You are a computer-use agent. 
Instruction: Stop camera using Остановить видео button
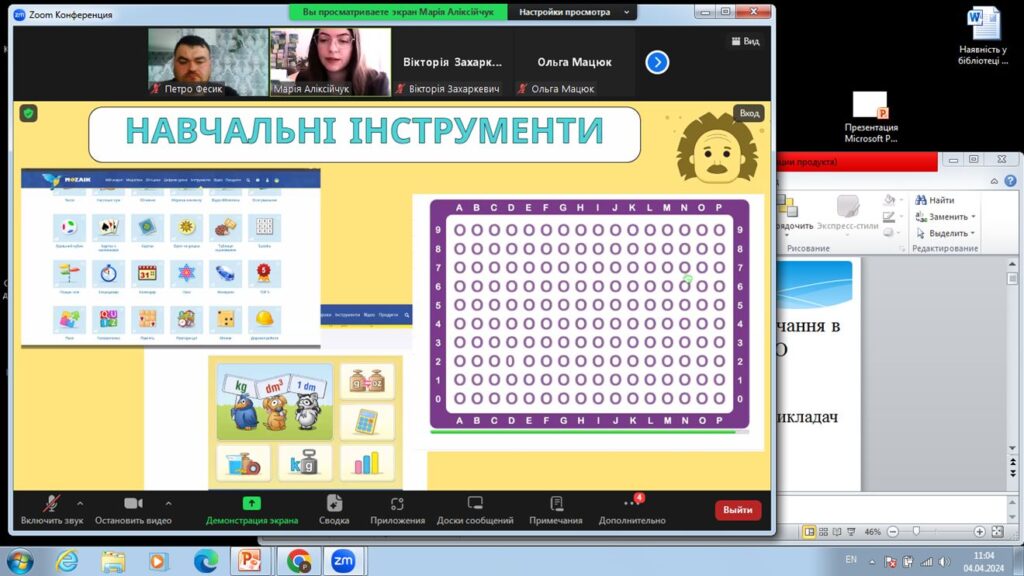tap(133, 504)
